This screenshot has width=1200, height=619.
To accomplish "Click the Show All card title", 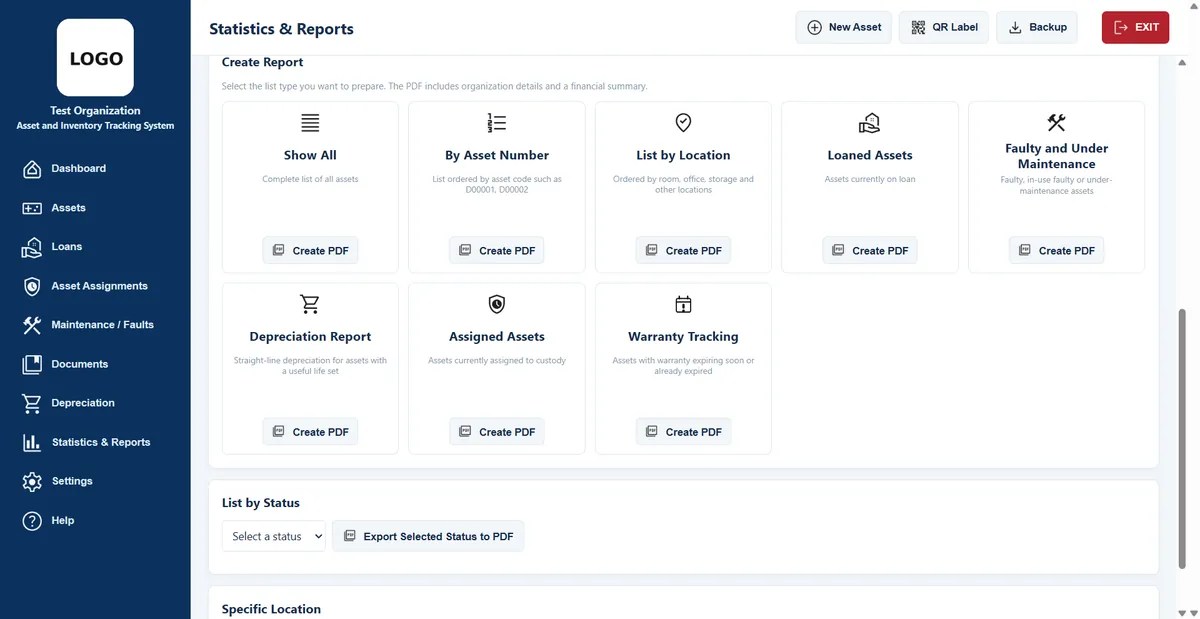I will (x=310, y=155).
